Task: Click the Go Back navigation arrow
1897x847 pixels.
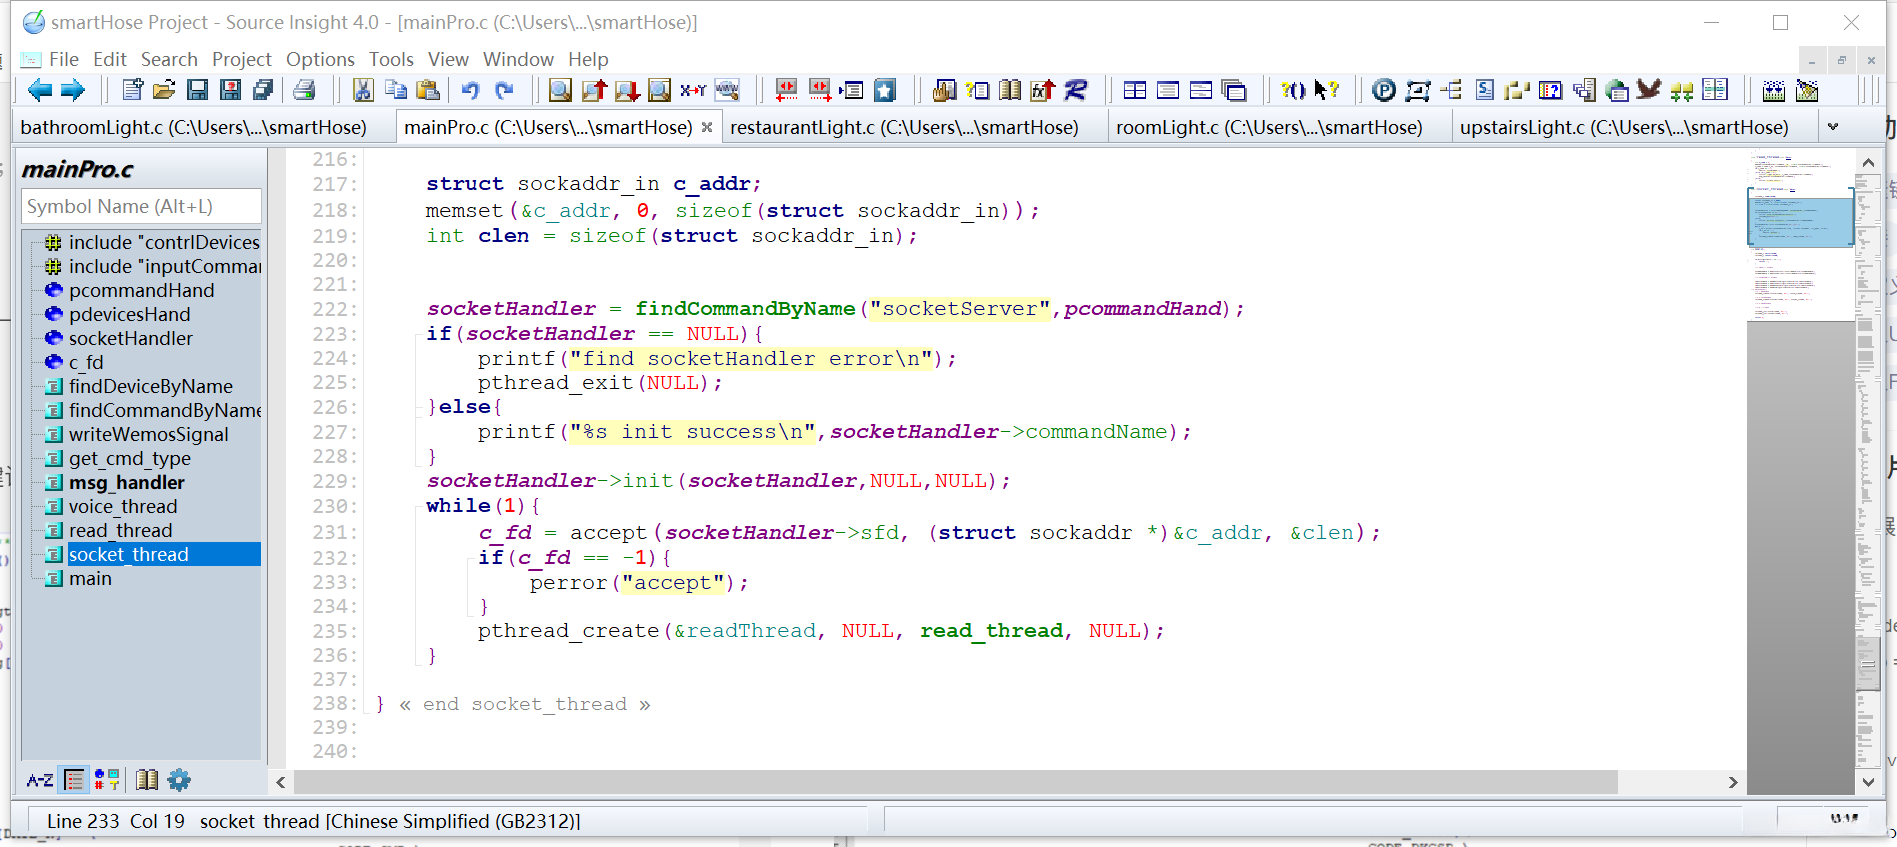Action: coord(39,91)
